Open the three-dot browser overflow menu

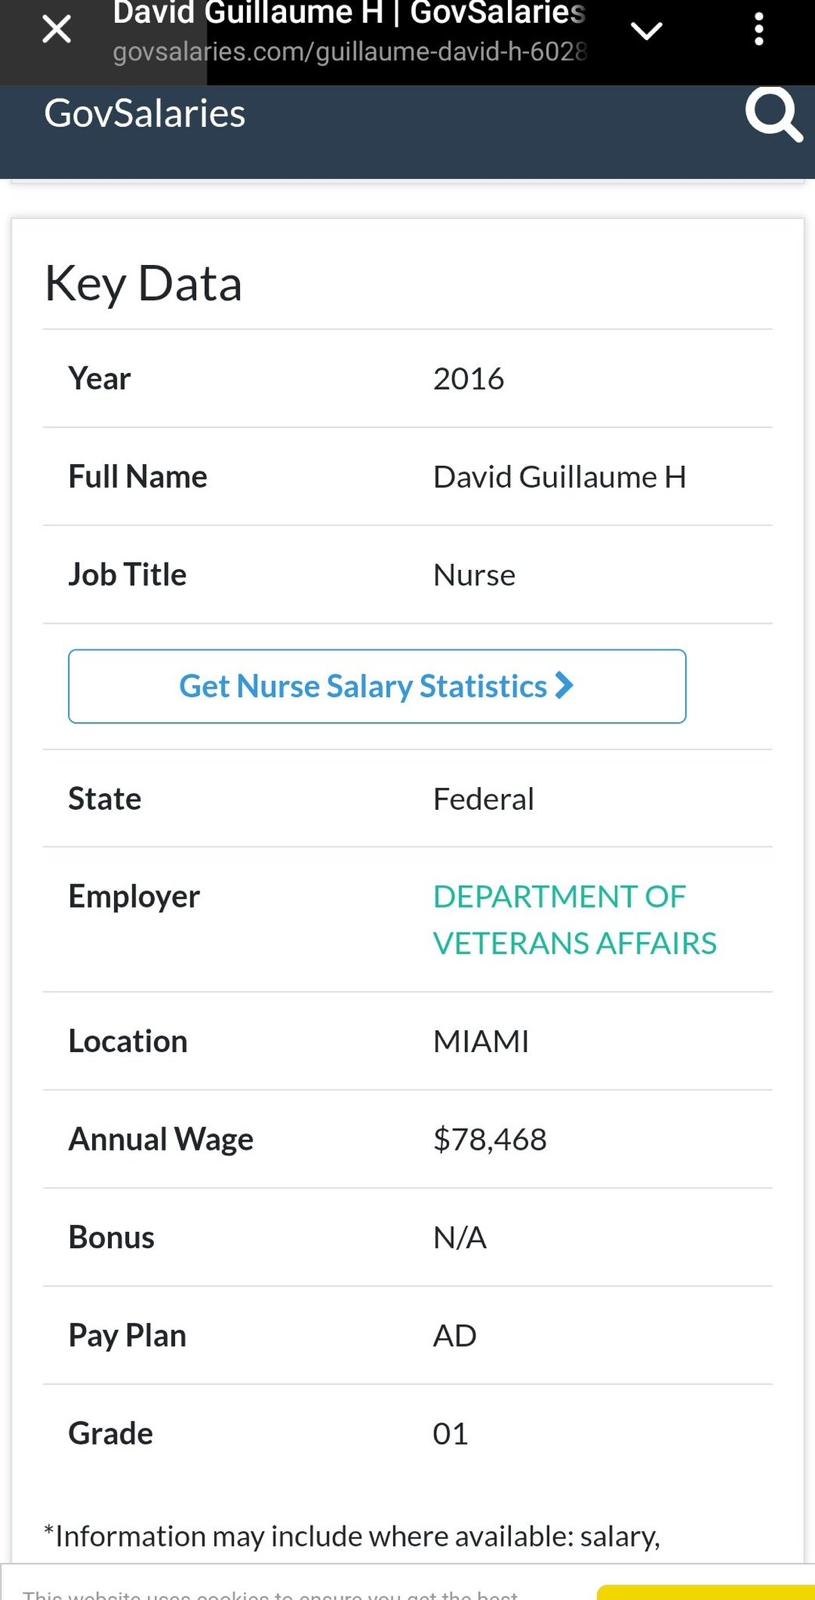(x=759, y=30)
